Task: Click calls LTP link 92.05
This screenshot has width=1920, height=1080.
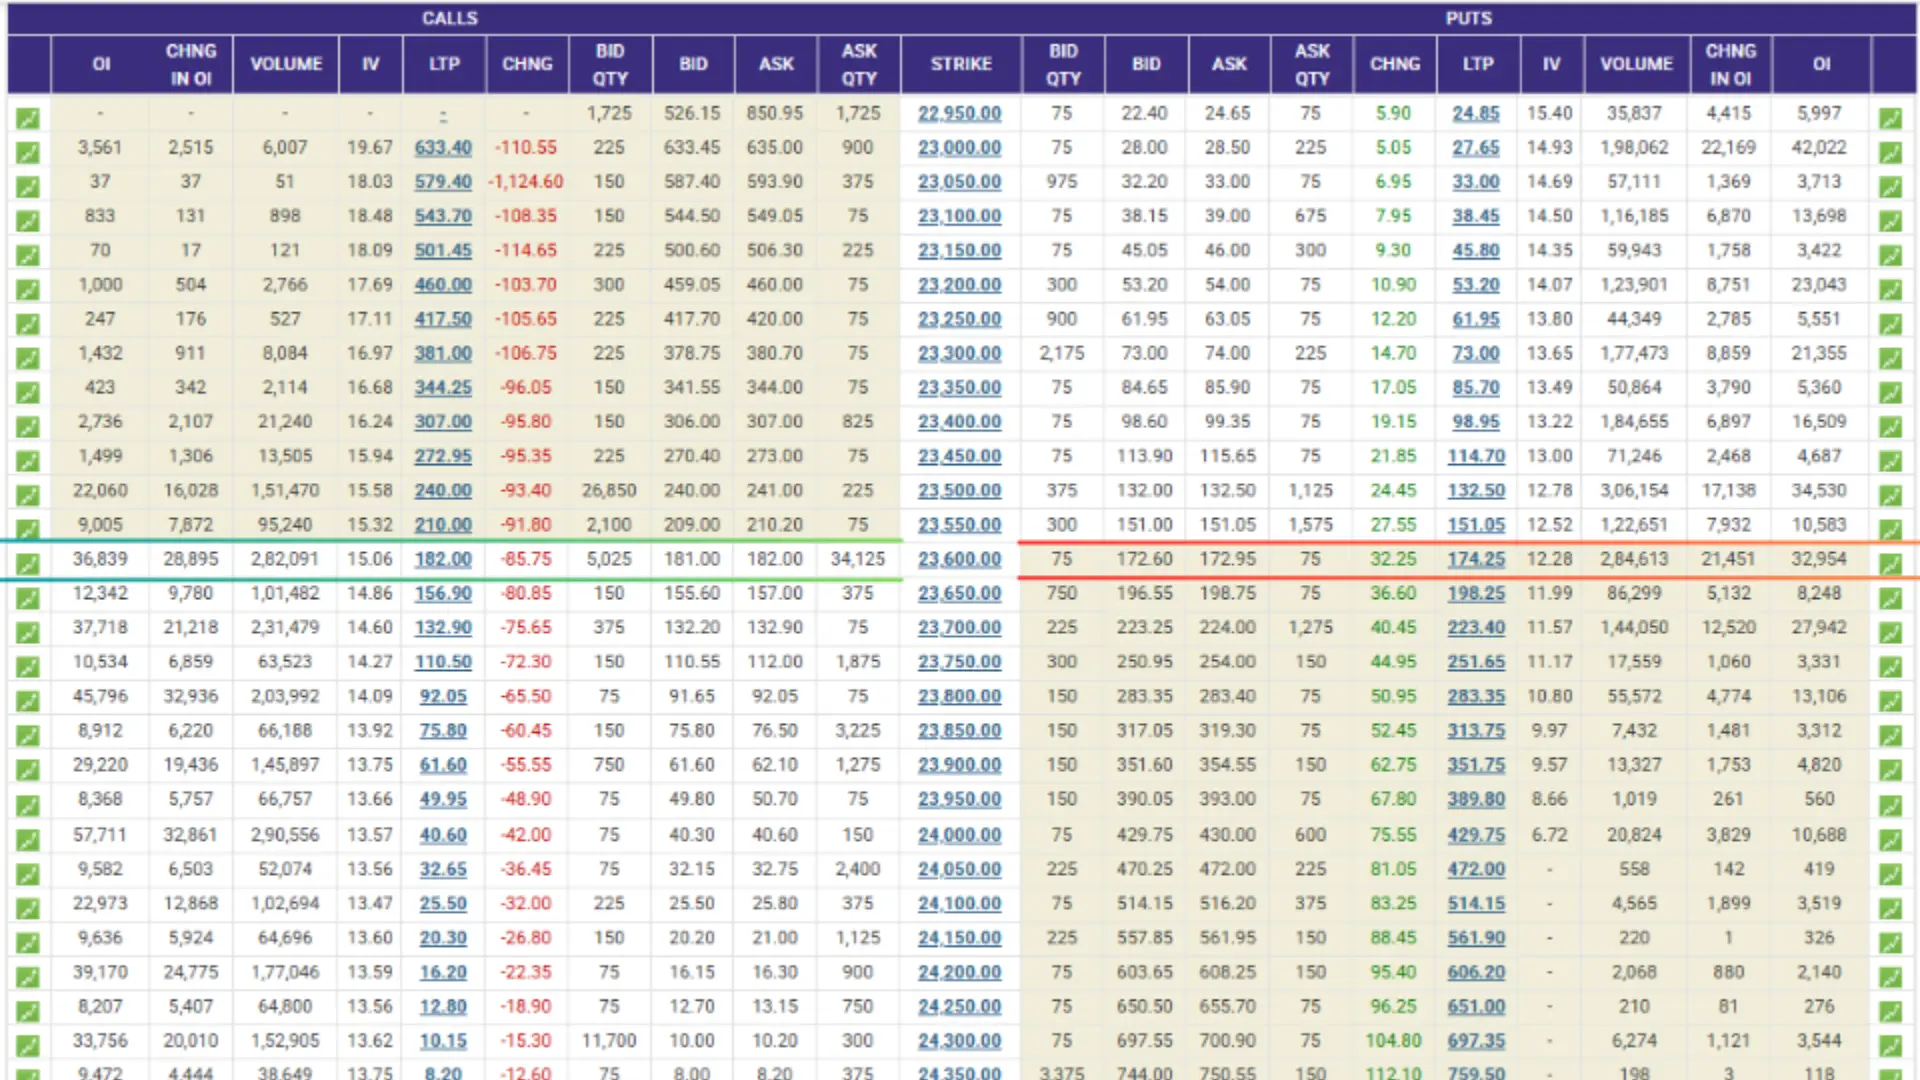Action: (x=443, y=696)
